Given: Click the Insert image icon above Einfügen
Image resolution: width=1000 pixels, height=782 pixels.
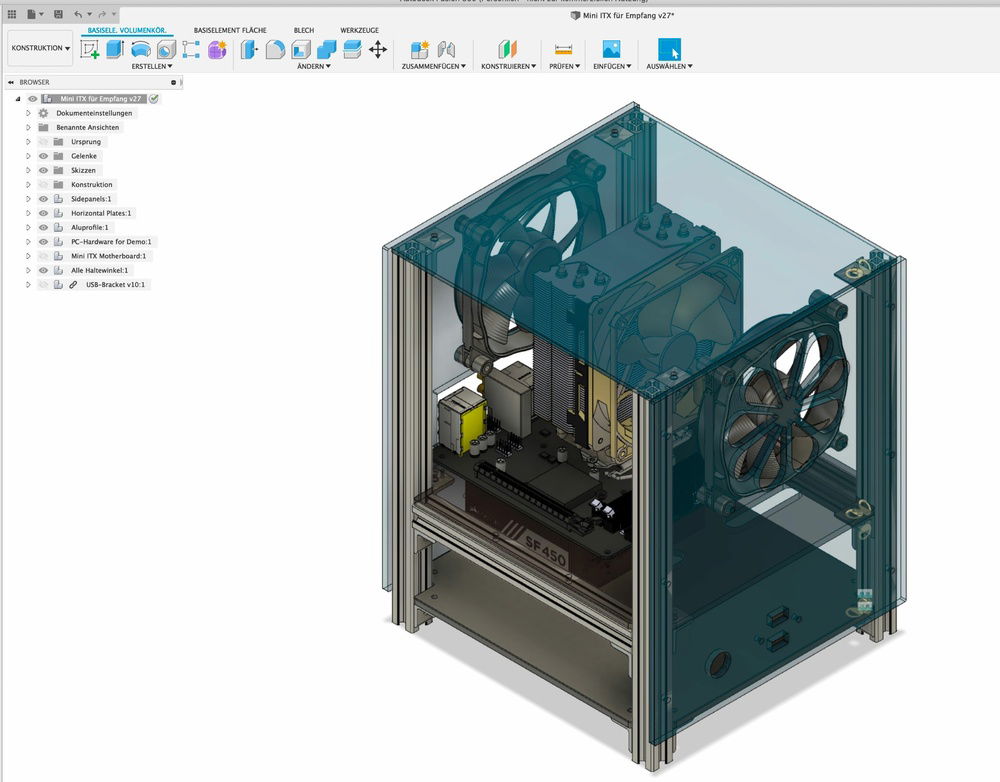Looking at the screenshot, I should pyautogui.click(x=612, y=49).
